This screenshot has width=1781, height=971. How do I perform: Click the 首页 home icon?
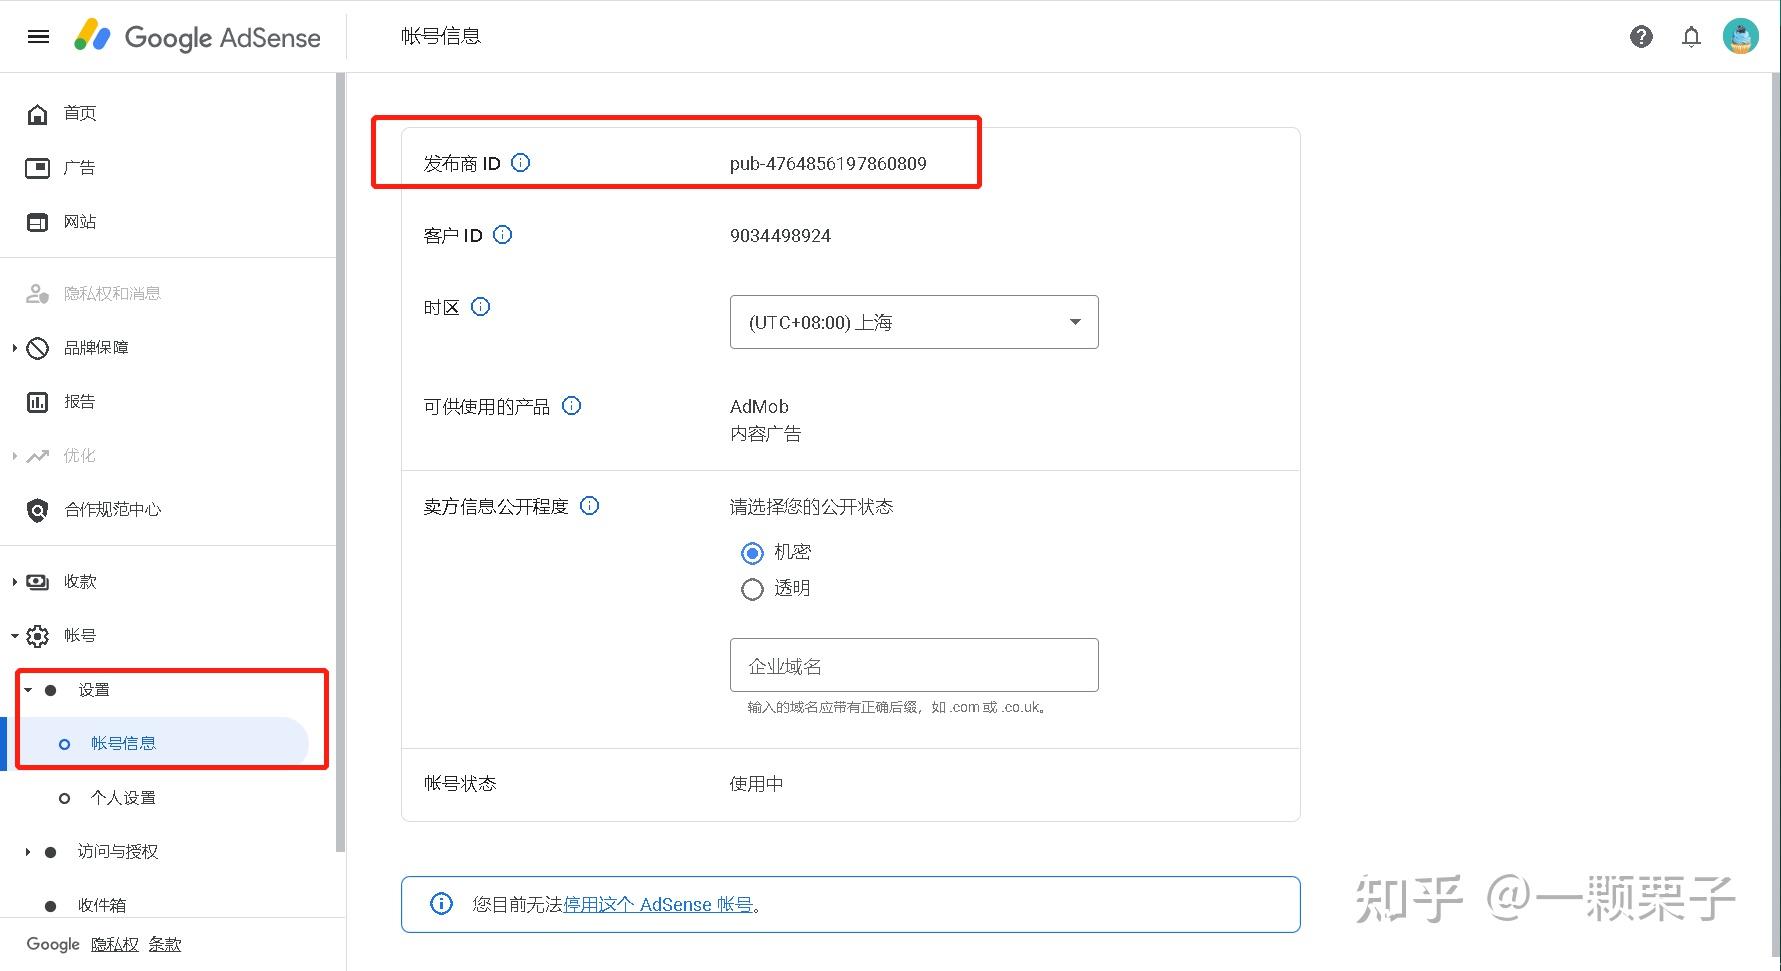tap(37, 114)
